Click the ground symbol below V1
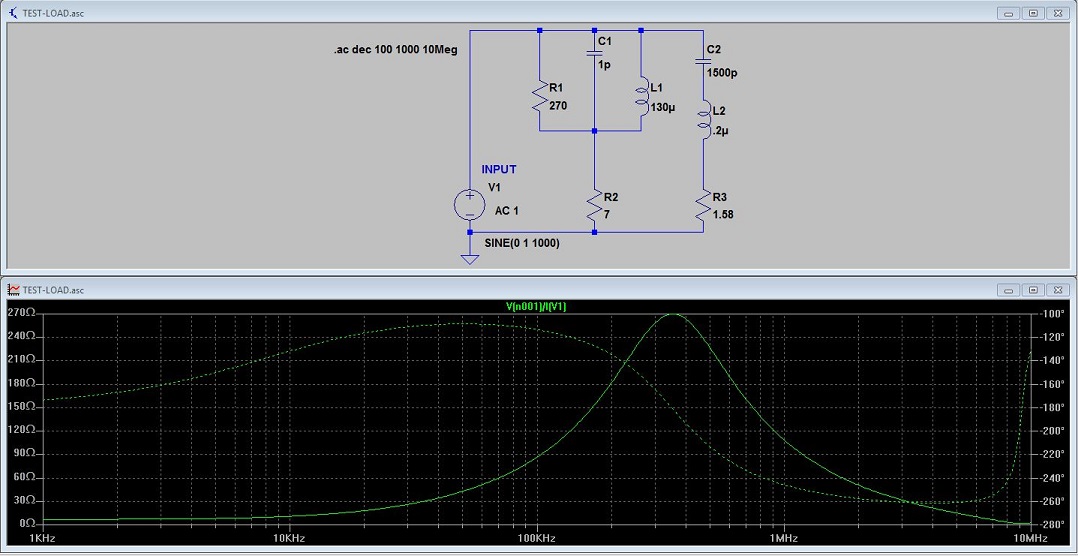The image size is (1078, 556). pyautogui.click(x=470, y=259)
